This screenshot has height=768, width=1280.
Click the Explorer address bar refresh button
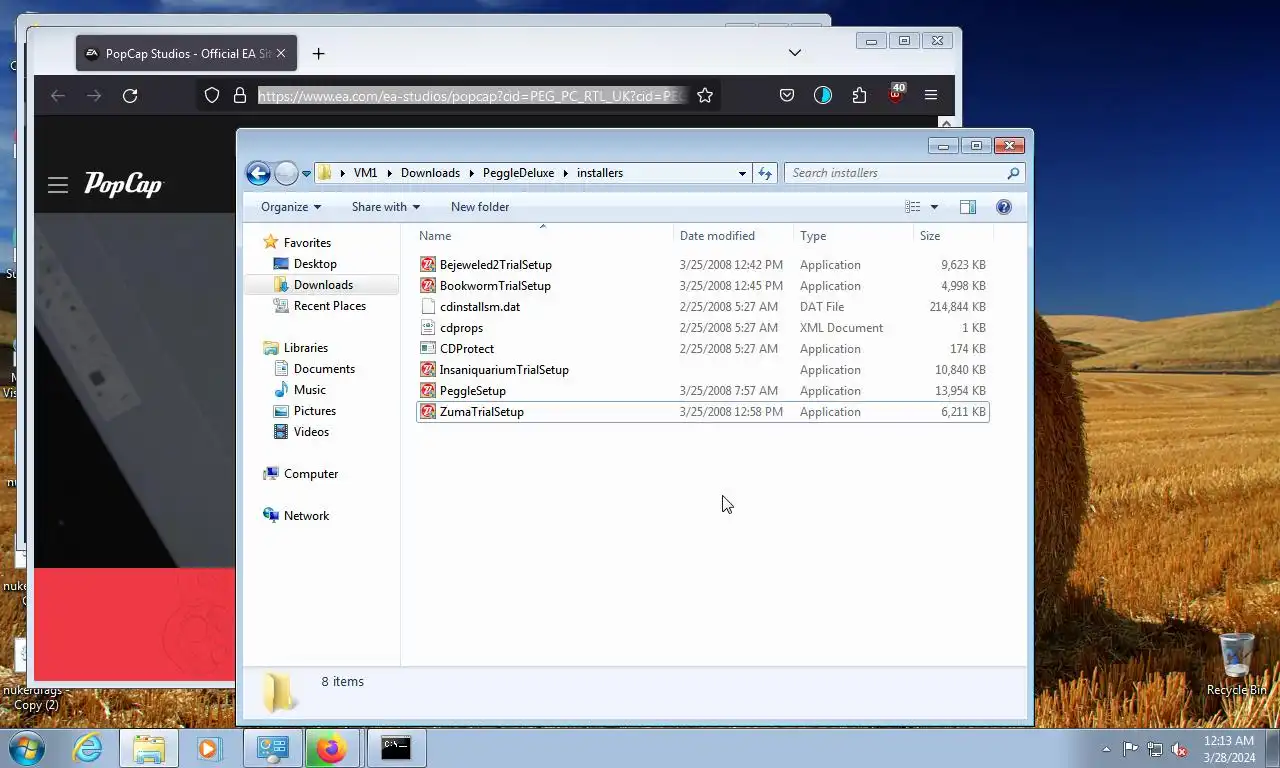click(765, 173)
